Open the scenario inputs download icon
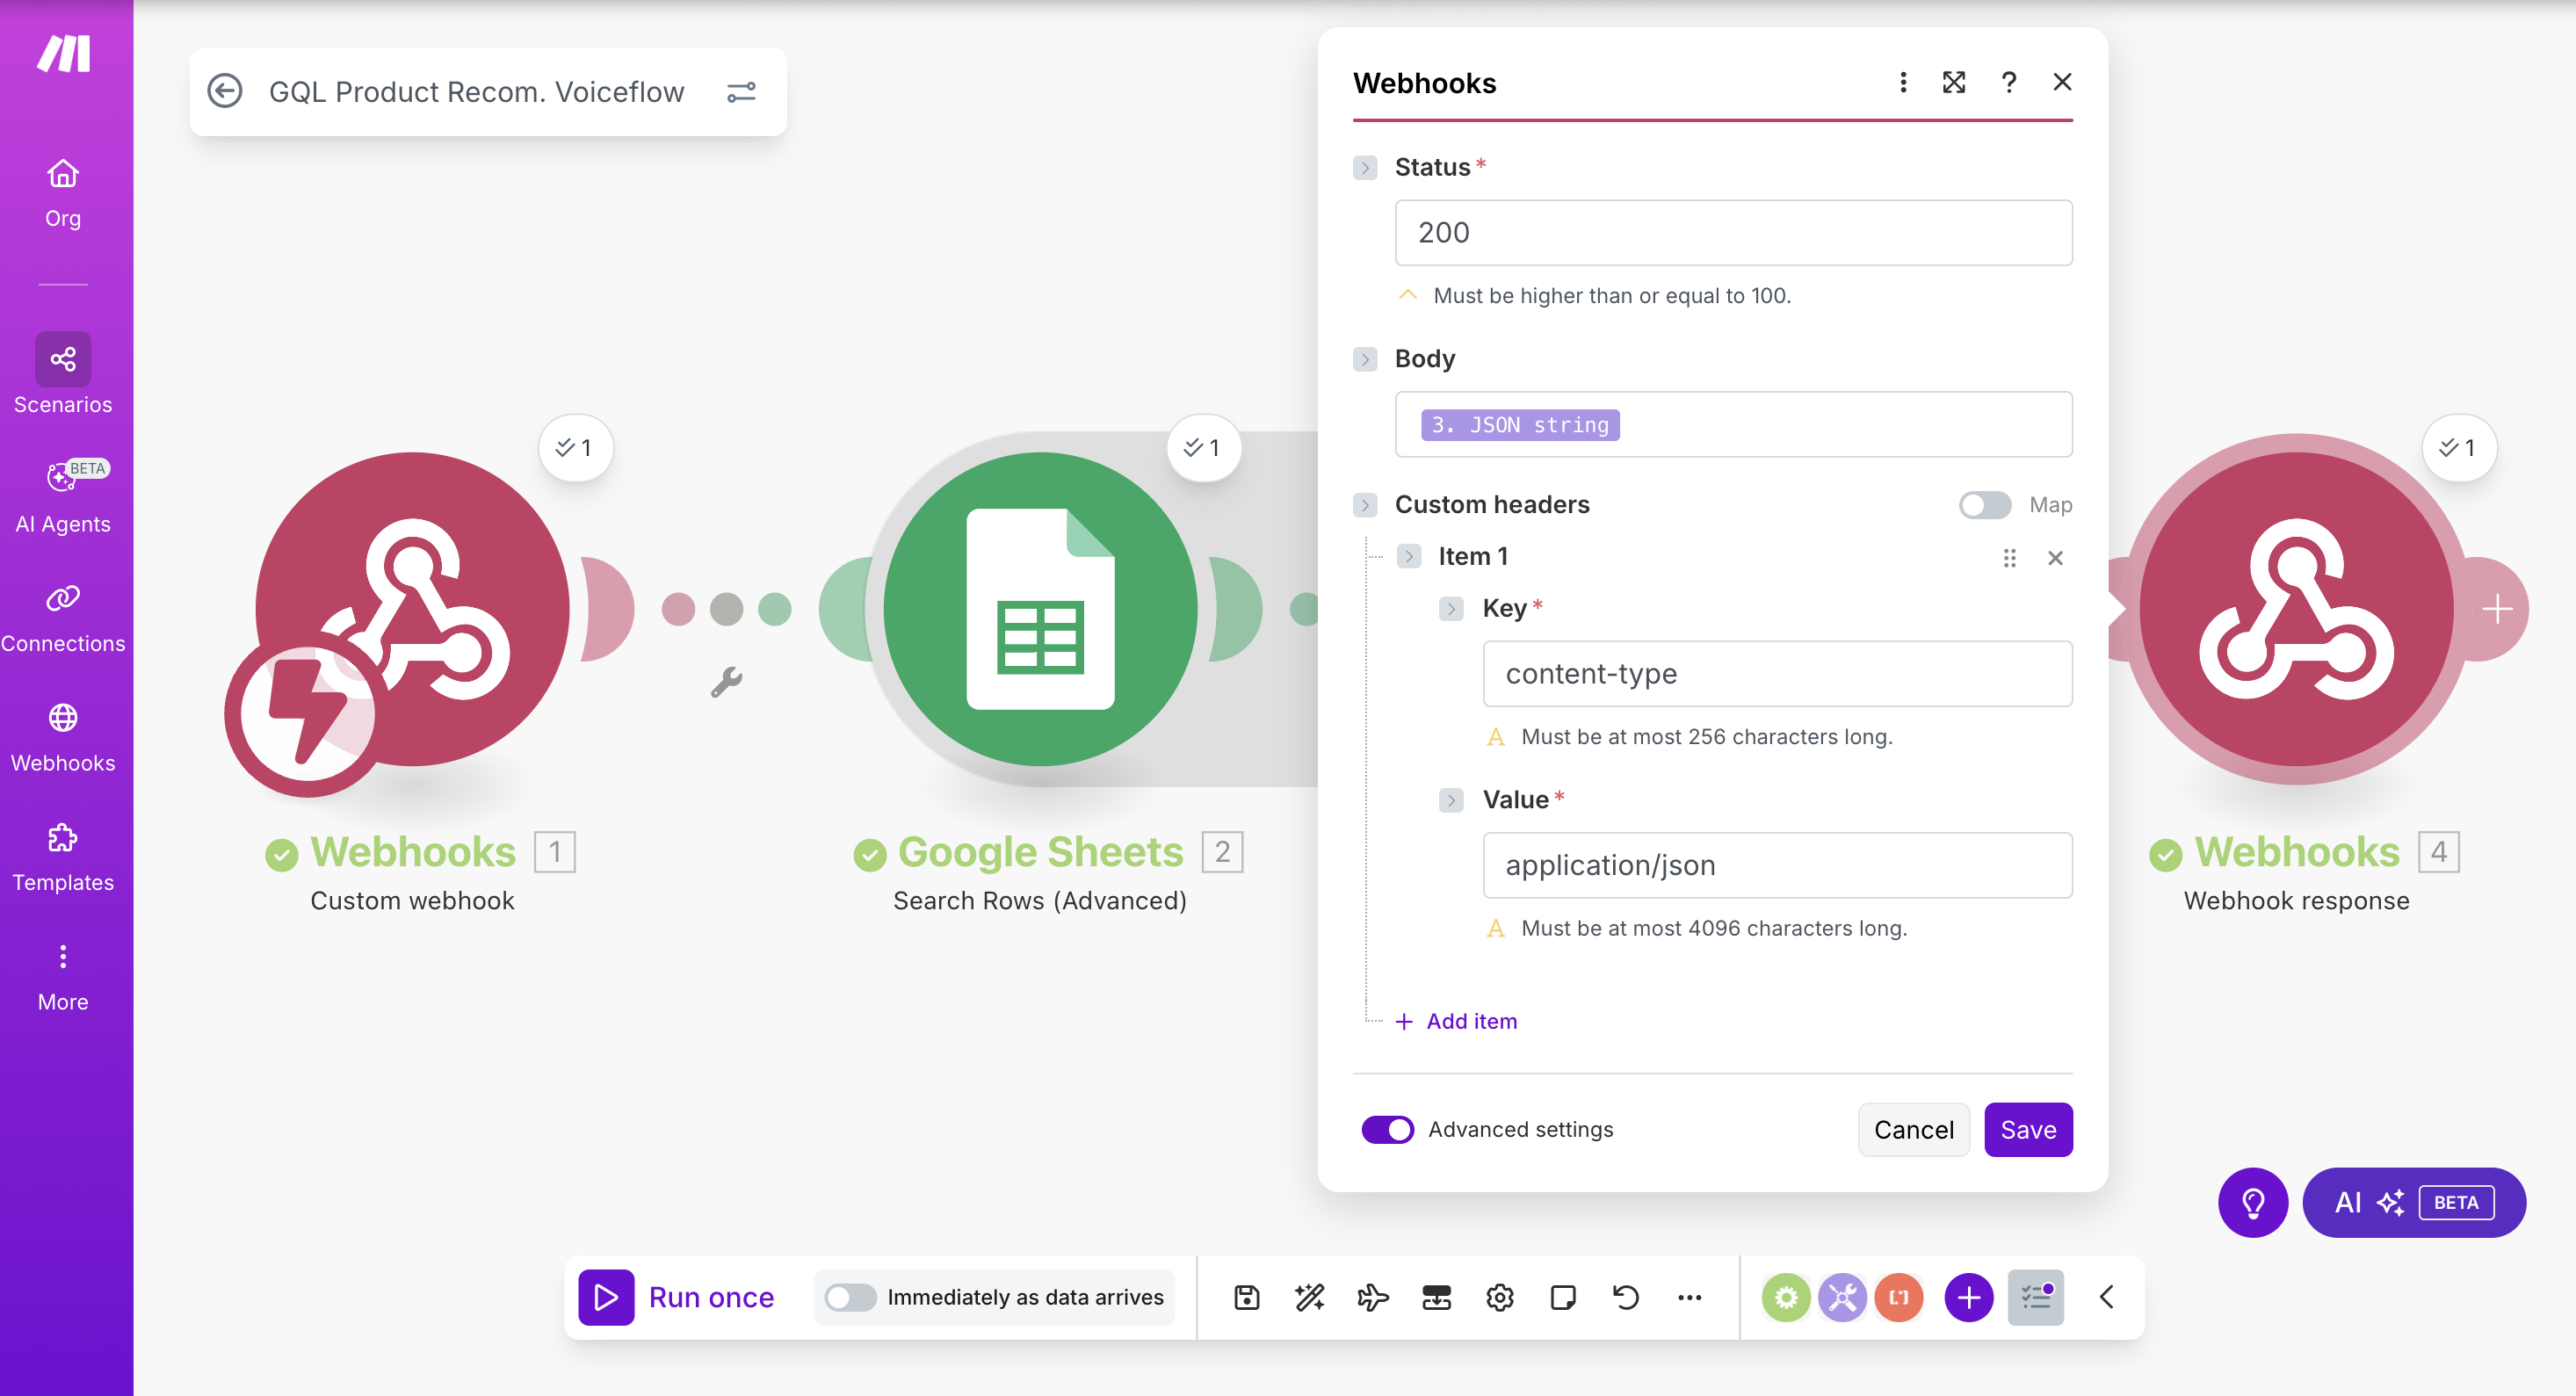 click(1436, 1297)
